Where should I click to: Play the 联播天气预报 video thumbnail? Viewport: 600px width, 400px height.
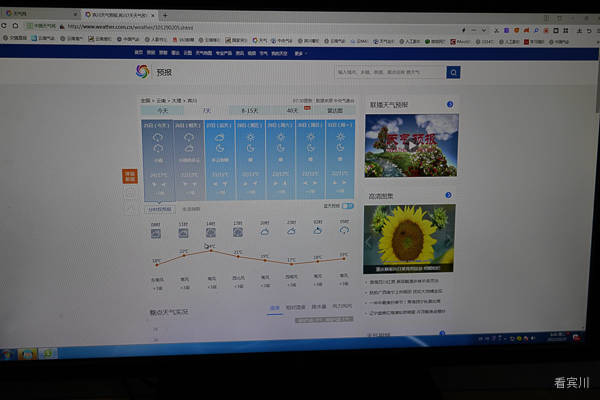pos(411,145)
